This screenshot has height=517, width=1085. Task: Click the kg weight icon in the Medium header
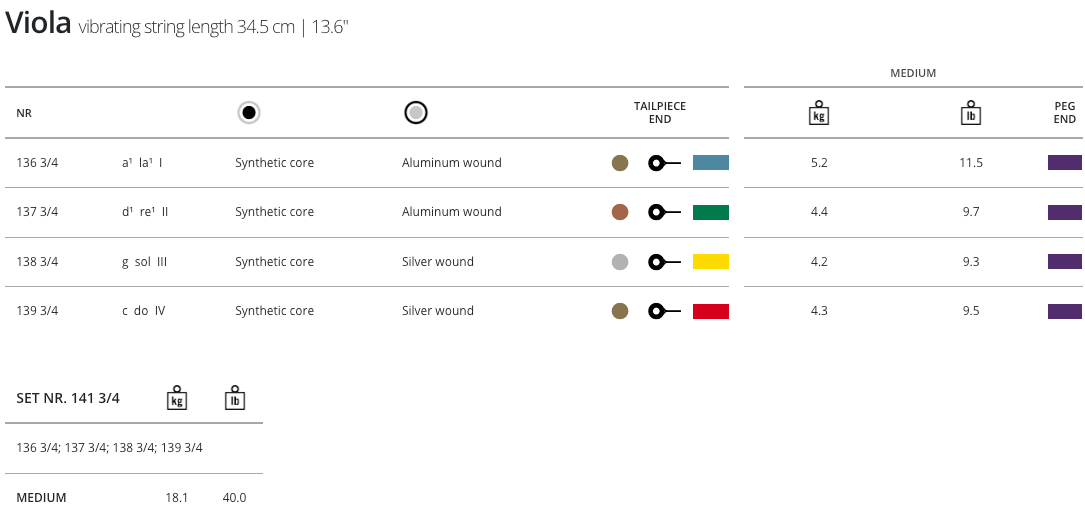tap(819, 113)
